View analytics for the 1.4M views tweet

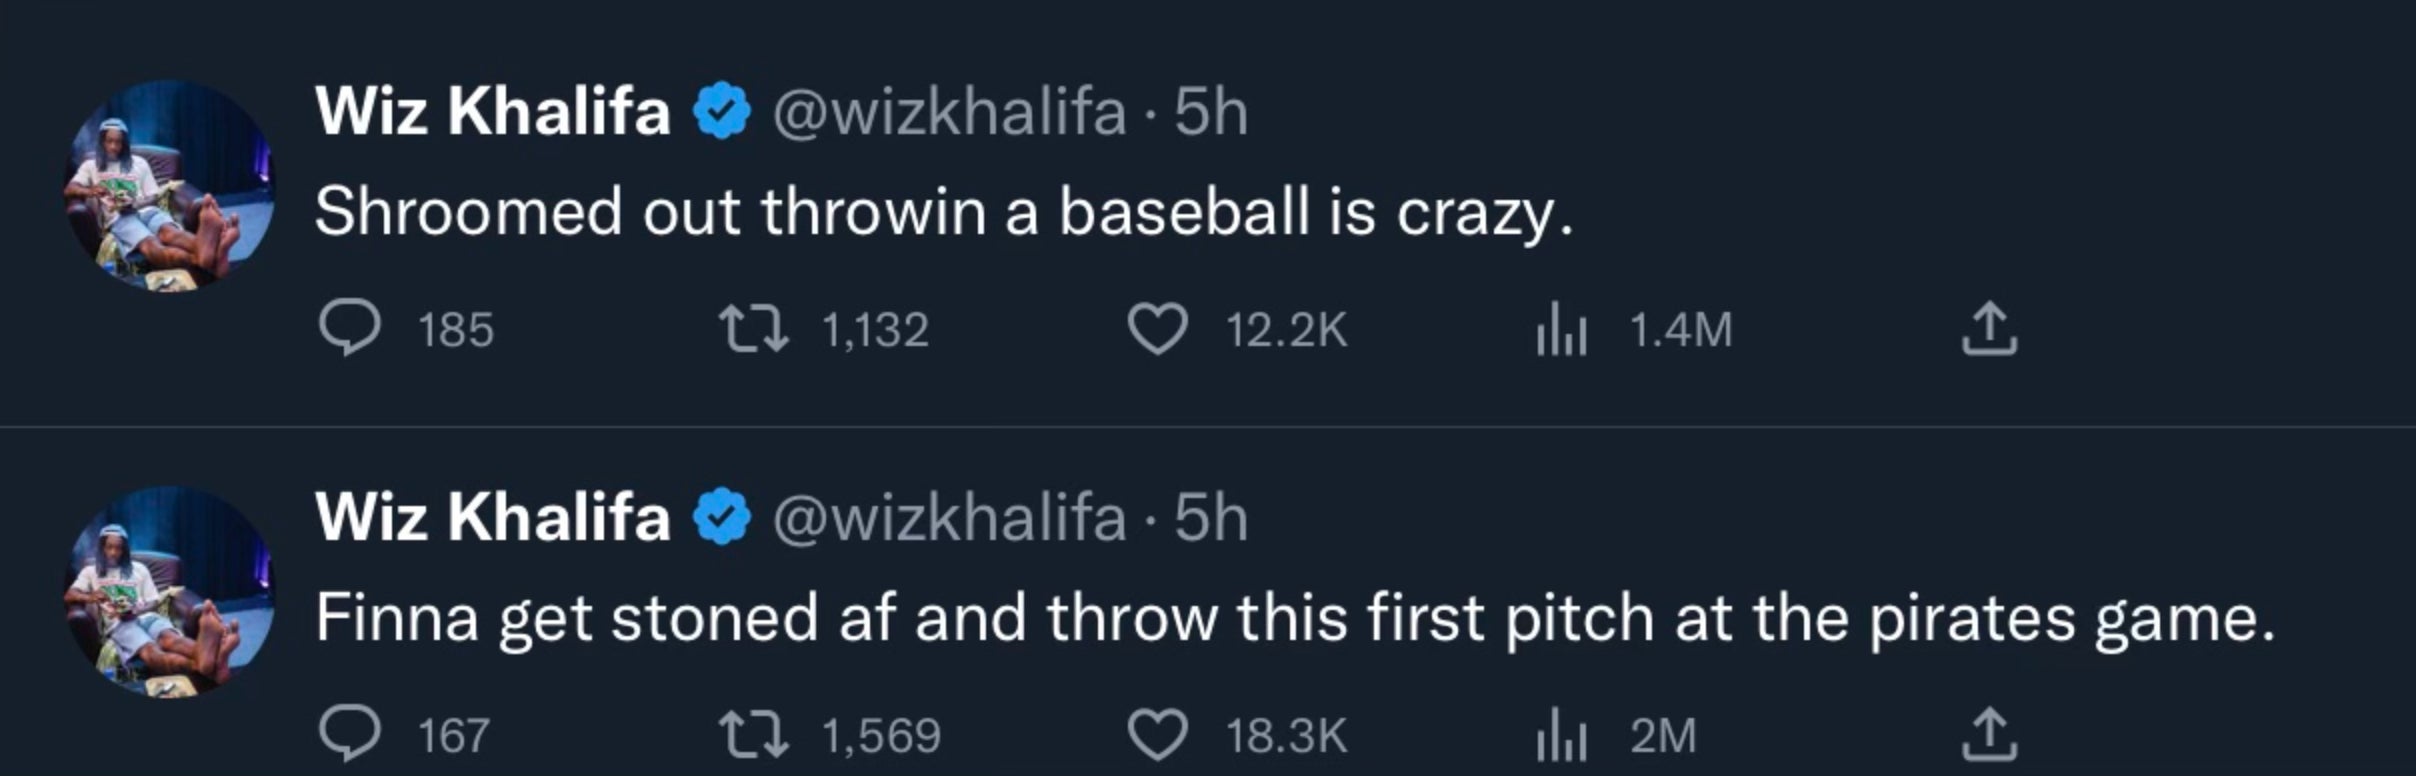coord(1561,330)
